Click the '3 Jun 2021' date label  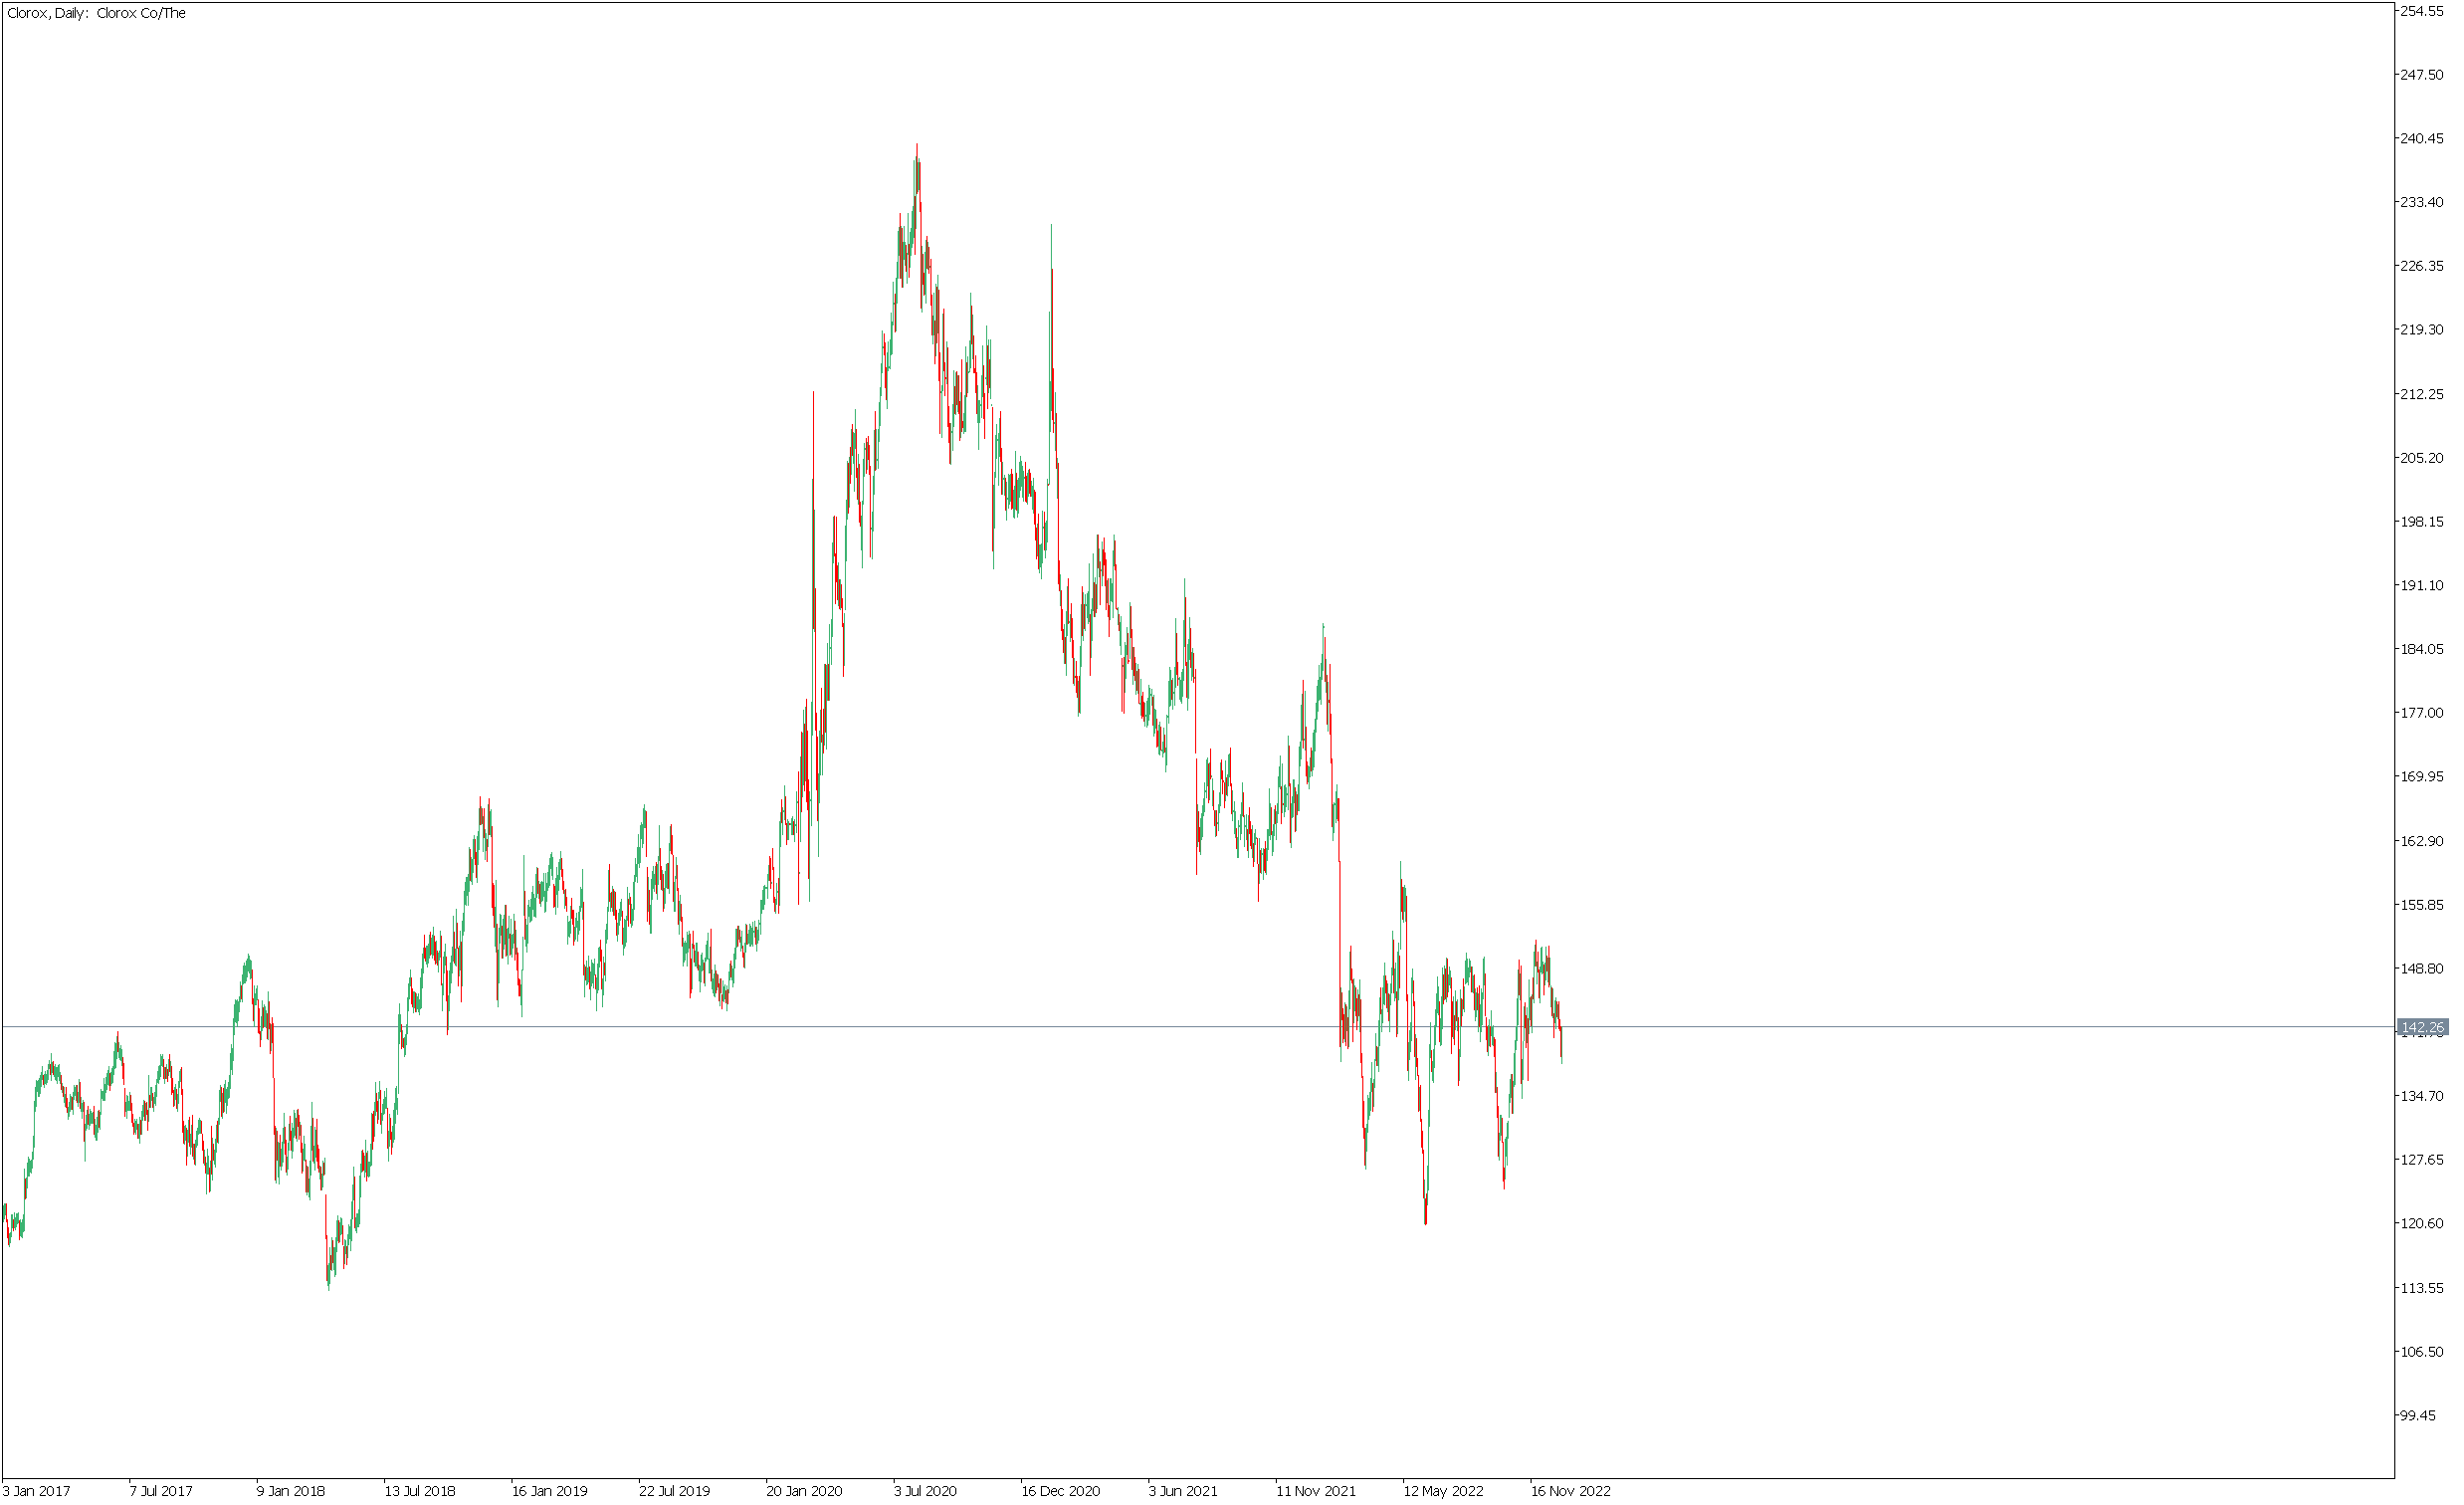pos(1184,1491)
